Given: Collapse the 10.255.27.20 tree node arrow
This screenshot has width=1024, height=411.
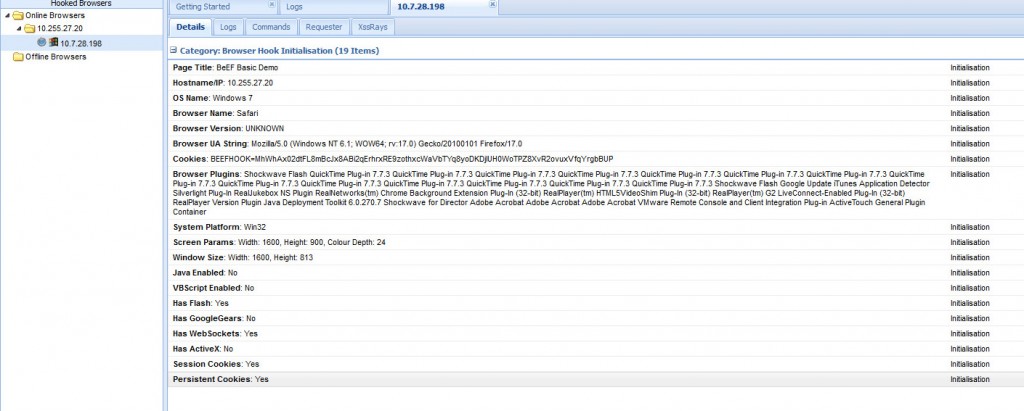Looking at the screenshot, I should tap(19, 29).
